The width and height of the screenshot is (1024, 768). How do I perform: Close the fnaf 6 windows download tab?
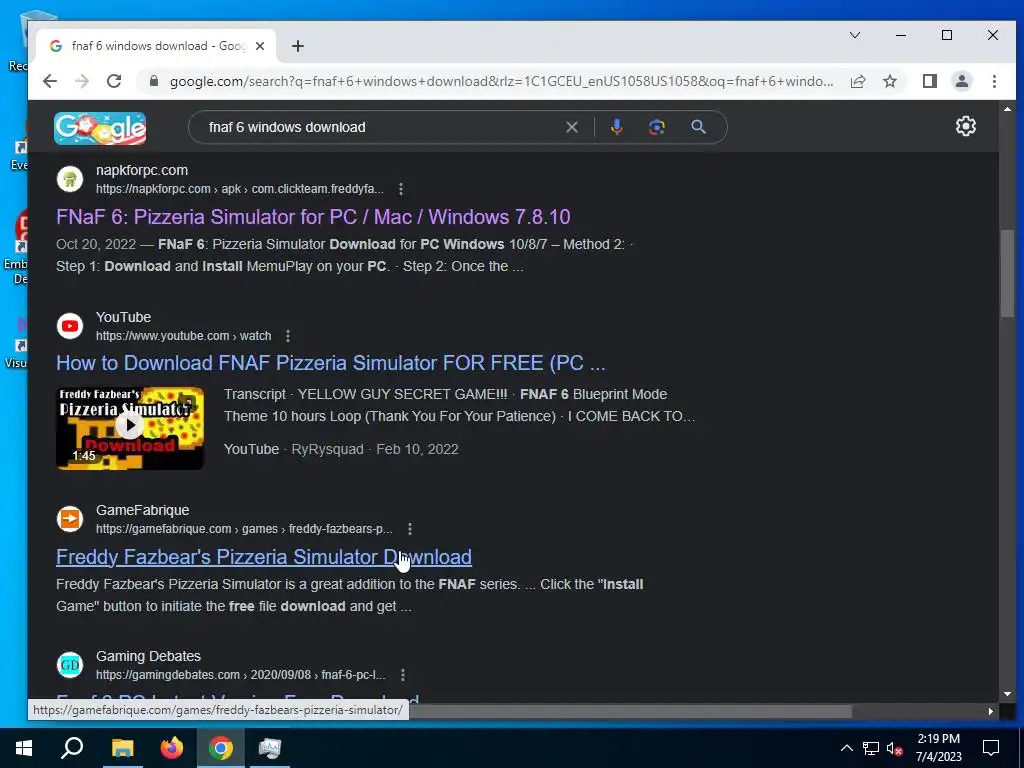coord(260,46)
